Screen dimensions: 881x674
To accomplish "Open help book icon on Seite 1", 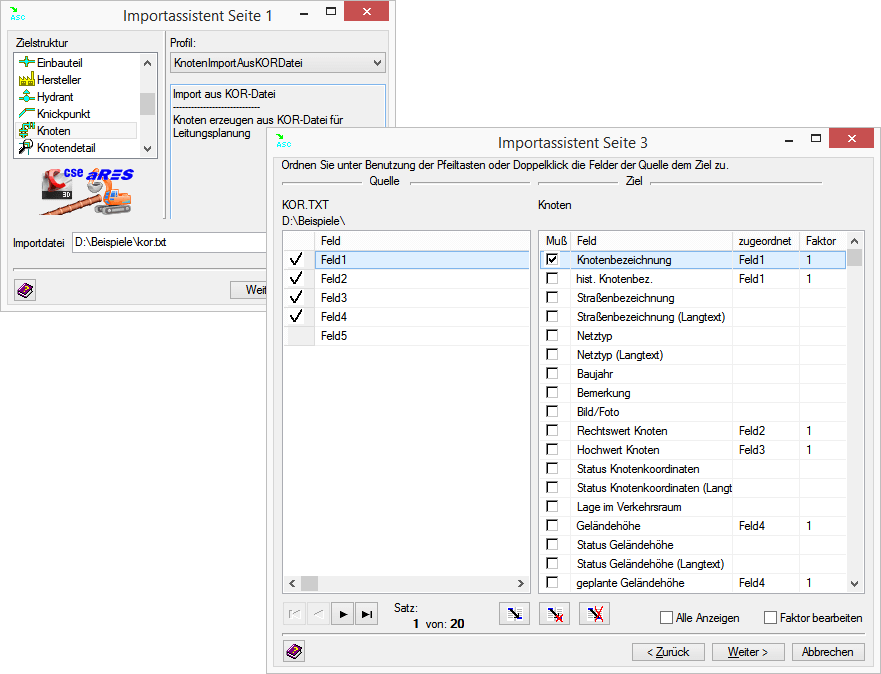I will coord(24,290).
